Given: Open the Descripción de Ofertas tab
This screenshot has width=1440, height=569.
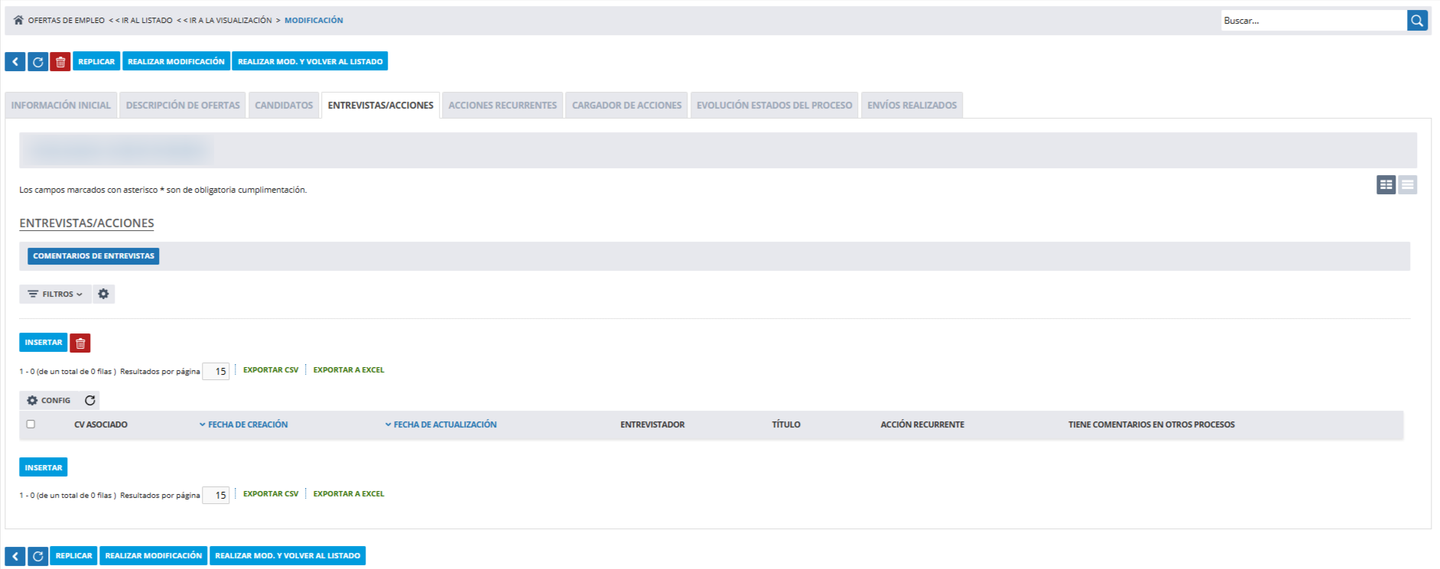Looking at the screenshot, I should click(183, 105).
